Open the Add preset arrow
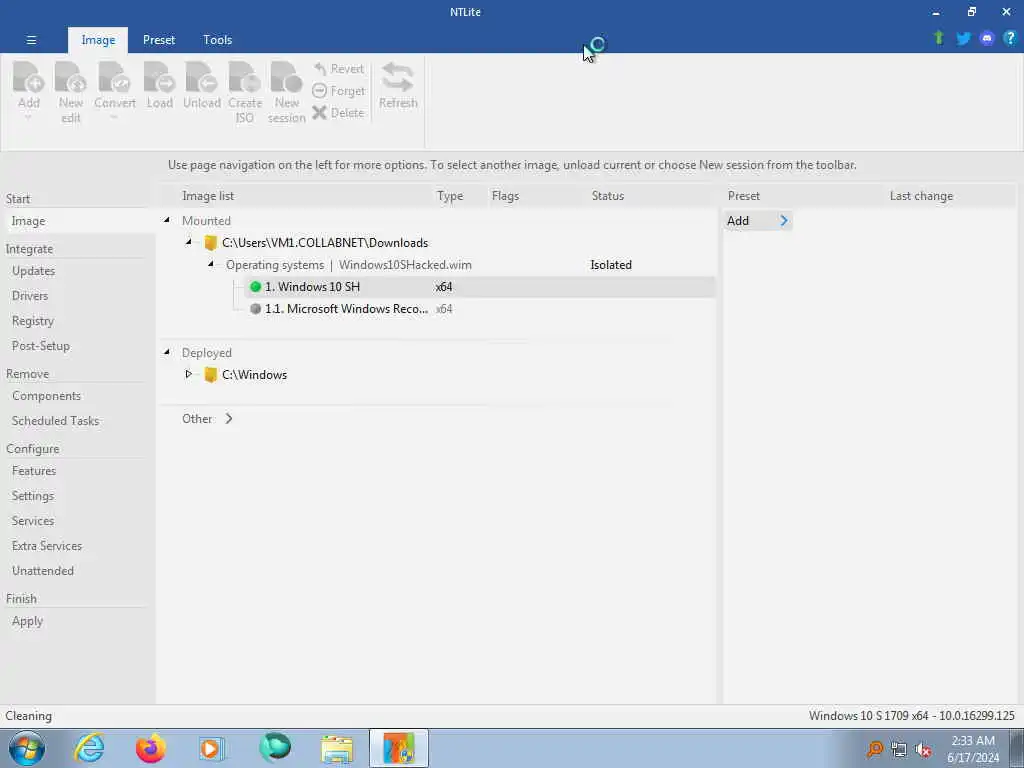This screenshot has width=1024, height=768. click(x=784, y=221)
